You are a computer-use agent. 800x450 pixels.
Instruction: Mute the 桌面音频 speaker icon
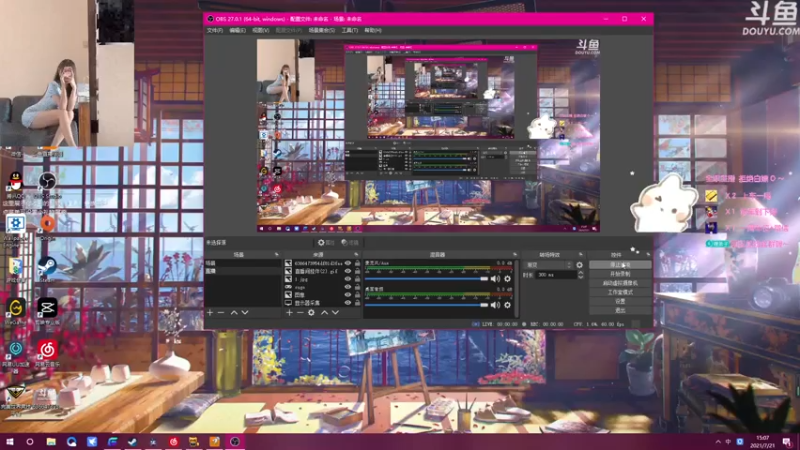click(495, 305)
